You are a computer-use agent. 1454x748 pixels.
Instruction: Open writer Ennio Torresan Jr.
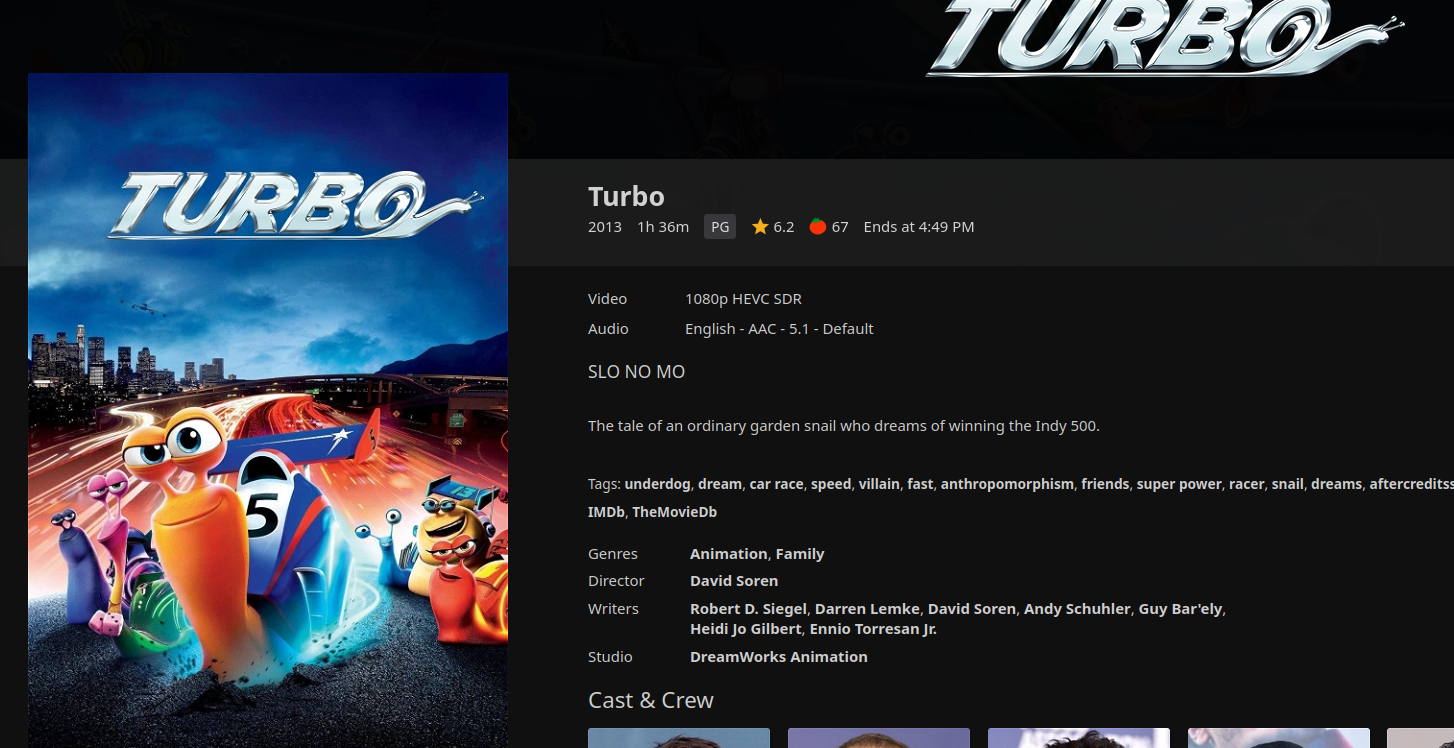click(x=873, y=629)
